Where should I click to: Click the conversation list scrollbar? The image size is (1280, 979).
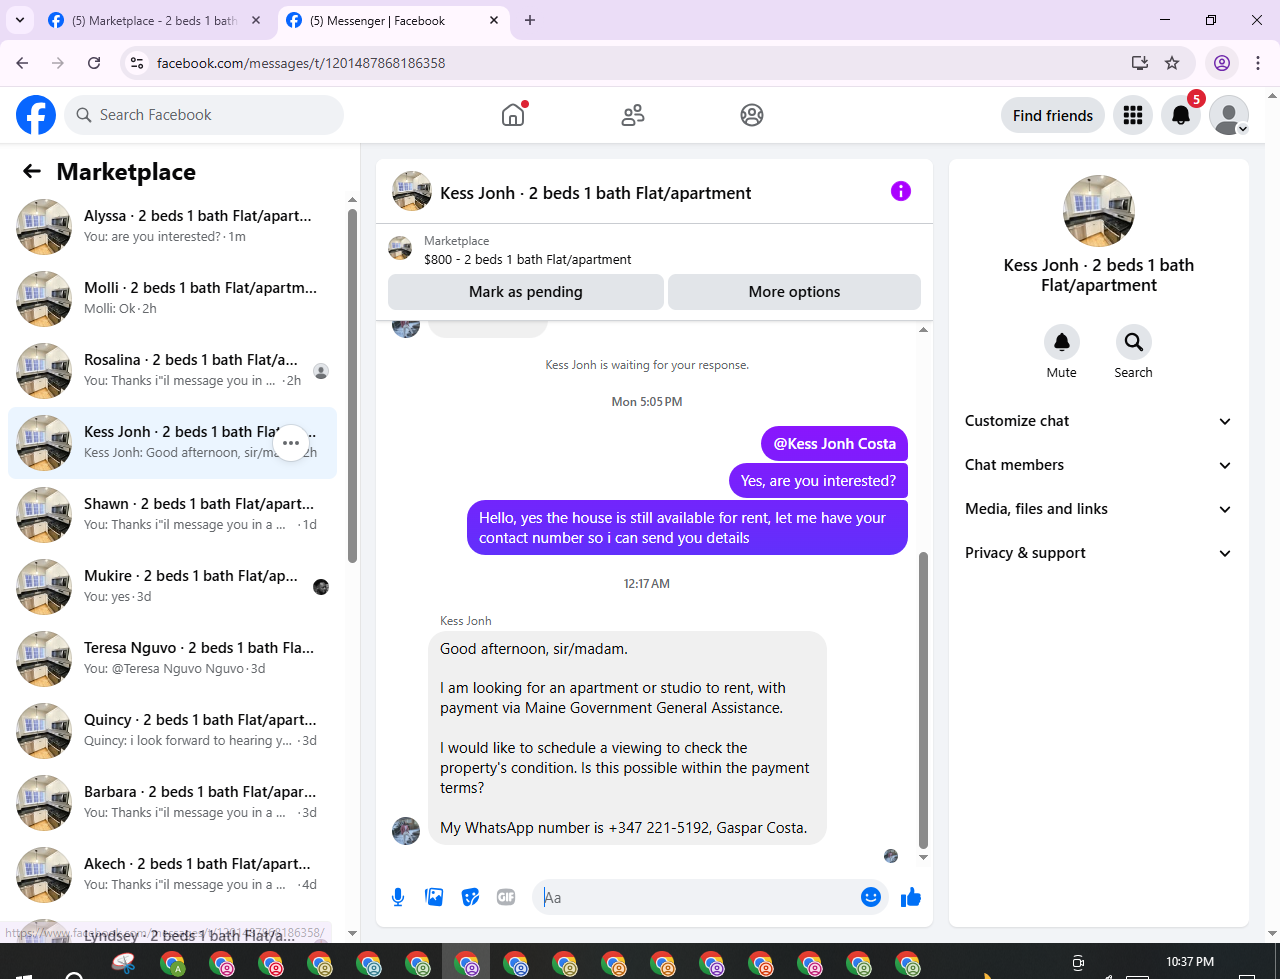click(352, 385)
